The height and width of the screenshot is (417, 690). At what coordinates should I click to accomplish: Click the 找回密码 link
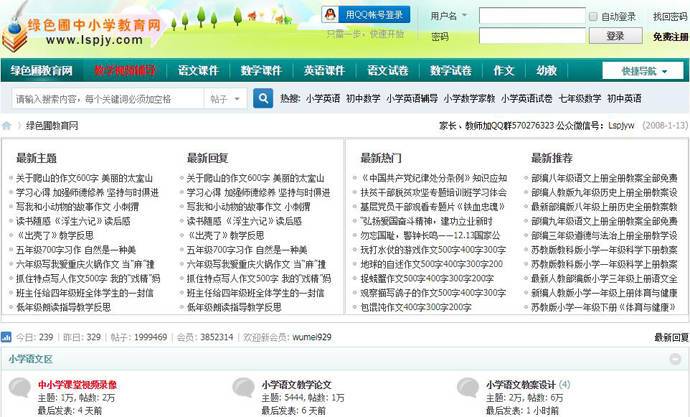(x=670, y=17)
